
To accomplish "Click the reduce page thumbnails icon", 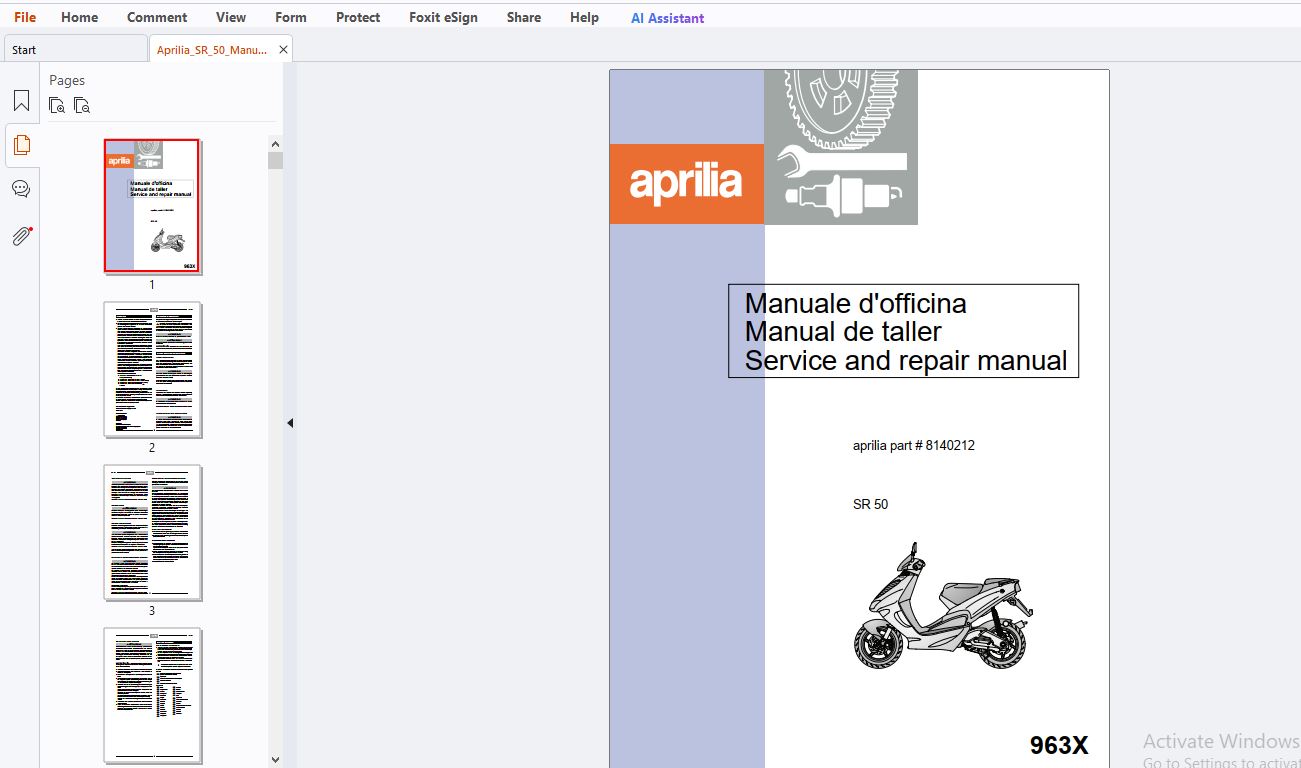I will (x=82, y=105).
